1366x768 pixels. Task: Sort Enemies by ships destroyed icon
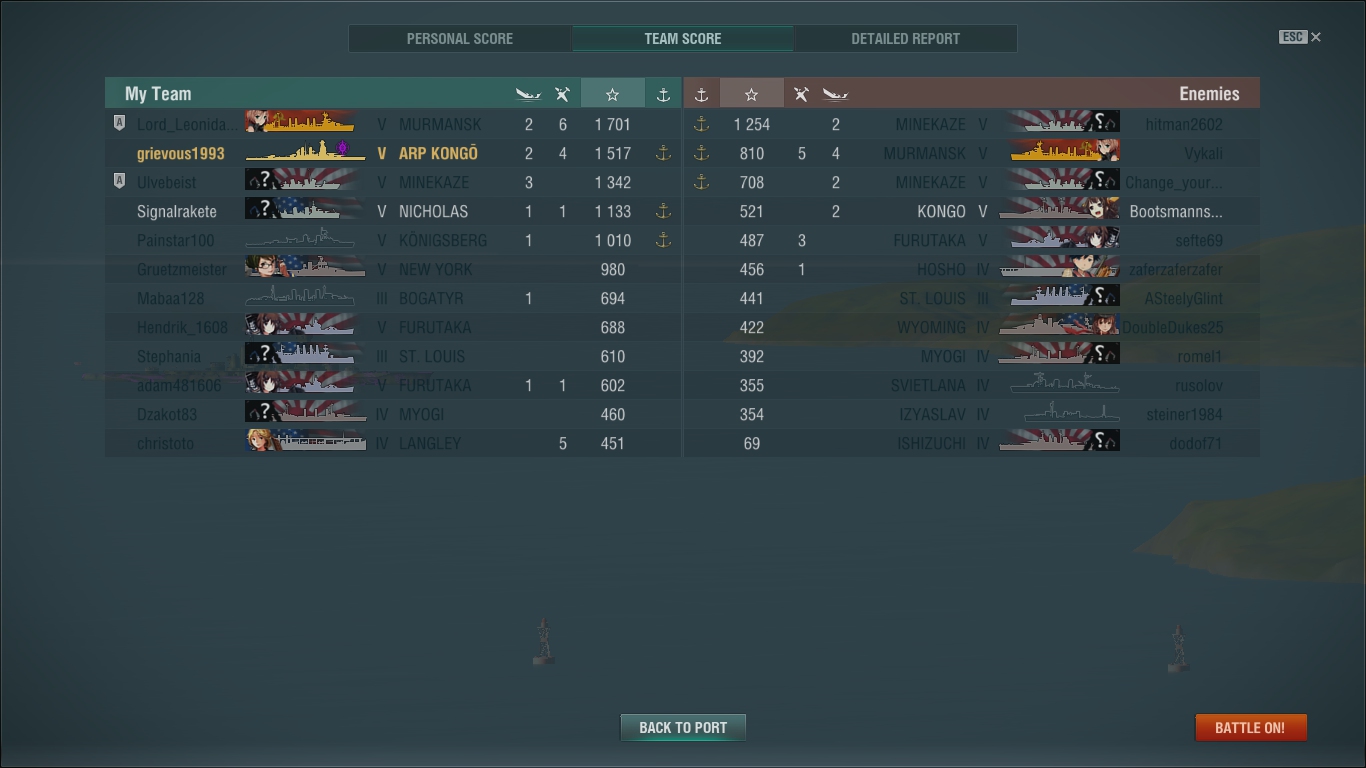click(835, 94)
